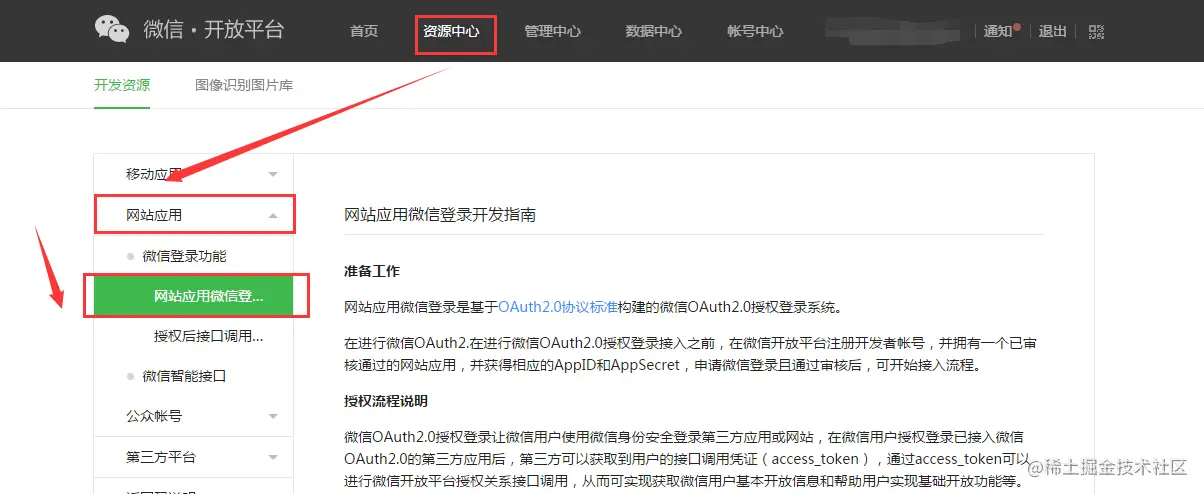Switch to 开发资源 tab
Image resolution: width=1204 pixels, height=494 pixels.
click(x=122, y=85)
